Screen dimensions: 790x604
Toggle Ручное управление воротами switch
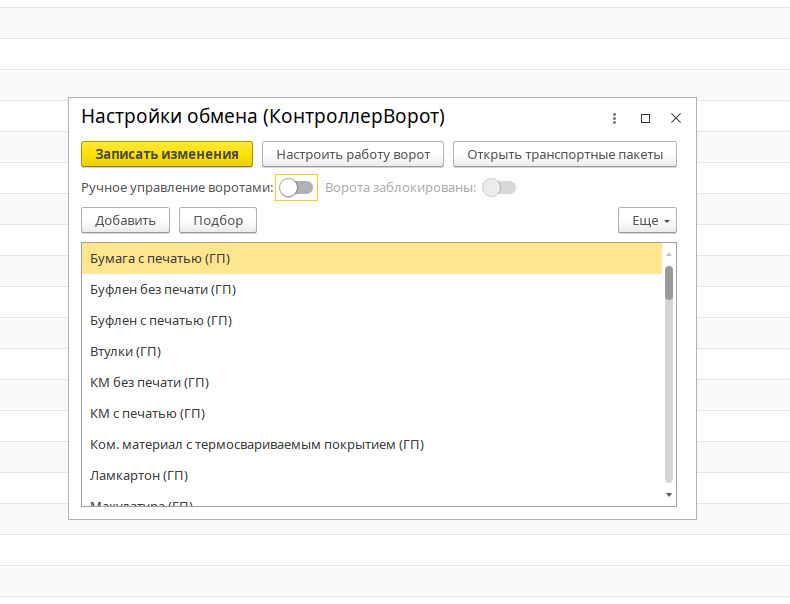click(x=296, y=187)
